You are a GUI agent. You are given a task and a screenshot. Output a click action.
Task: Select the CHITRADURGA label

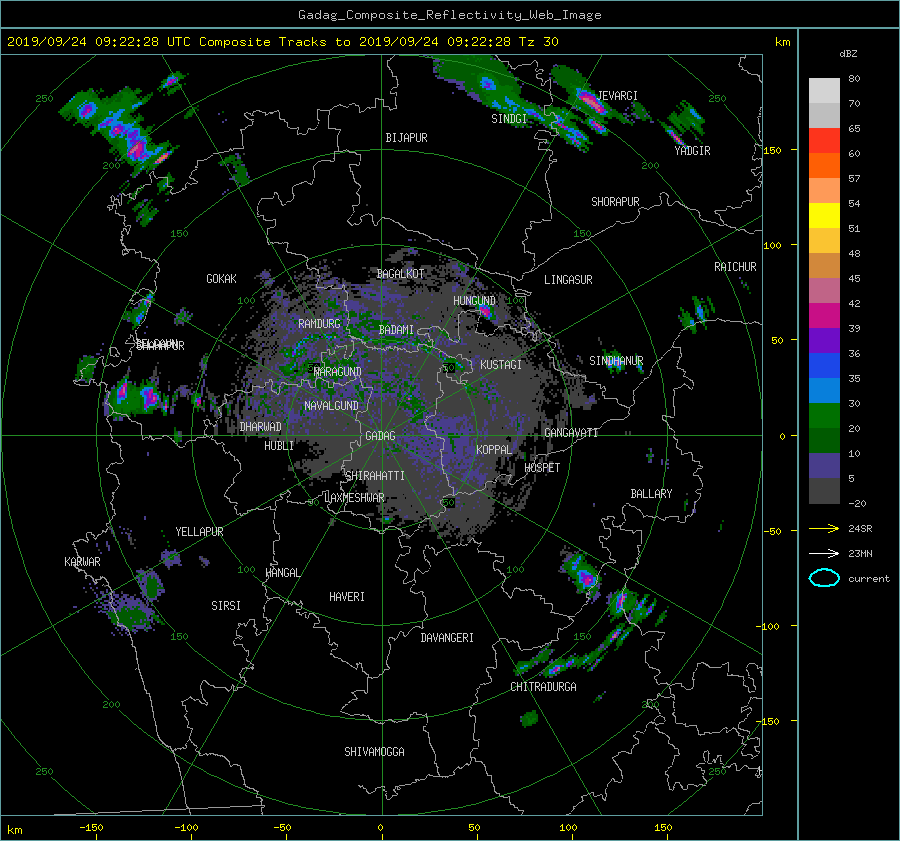point(543,687)
